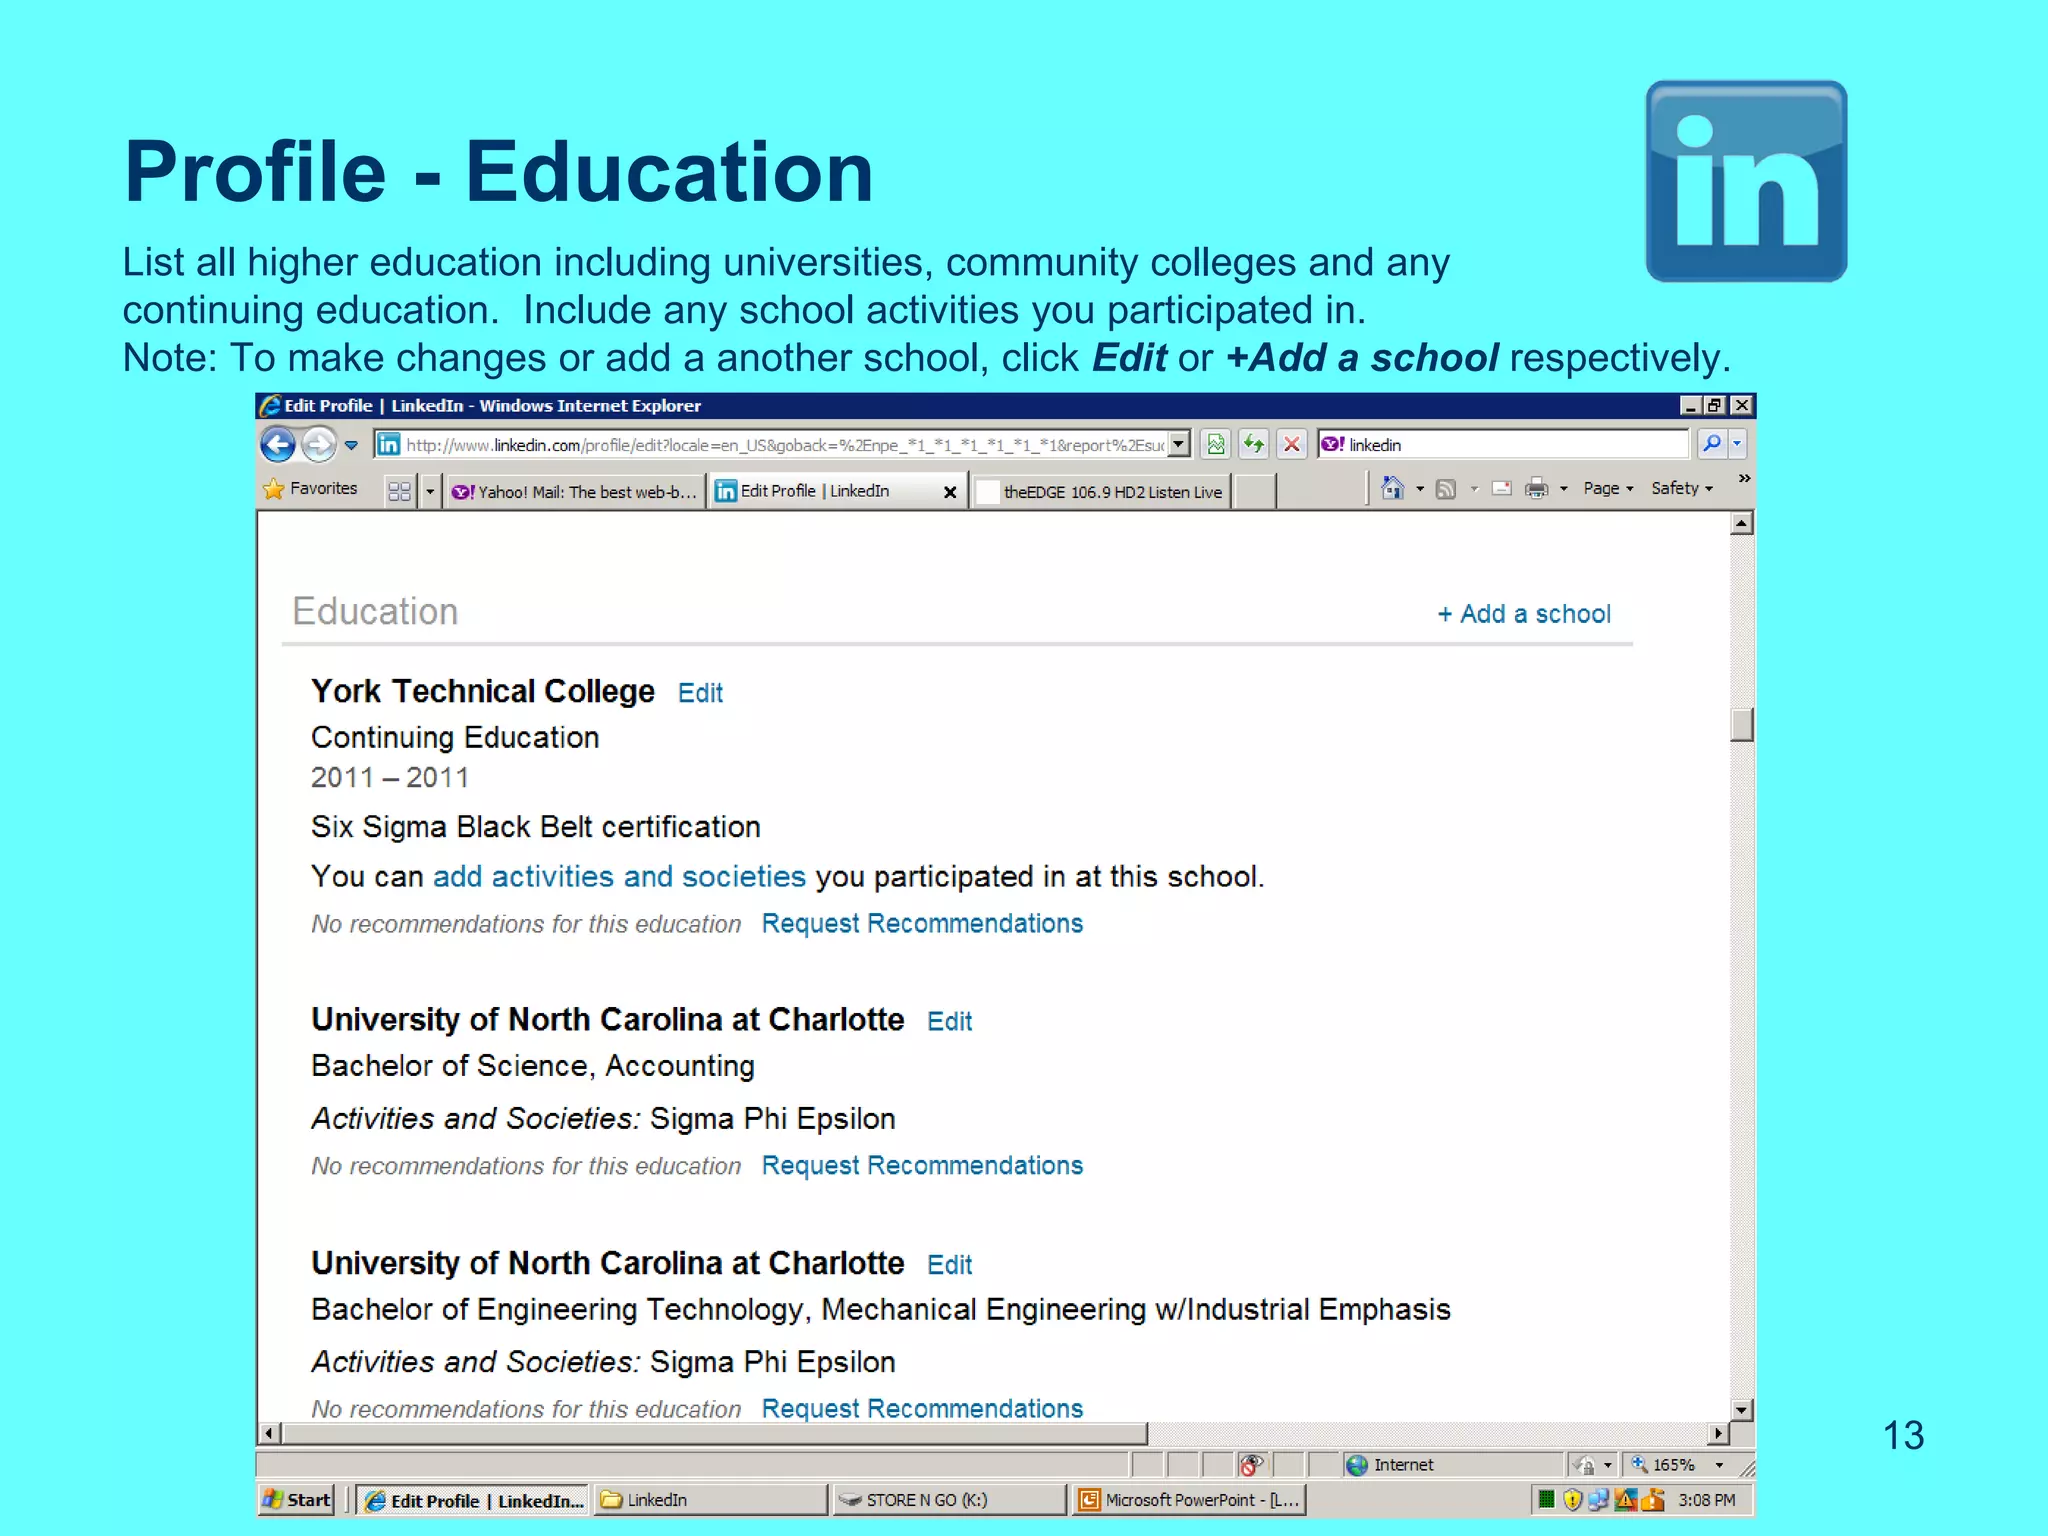Screen dimensions: 2048x1536
Task: Click the horizontal scrollbar thumb
Action: pos(716,1434)
